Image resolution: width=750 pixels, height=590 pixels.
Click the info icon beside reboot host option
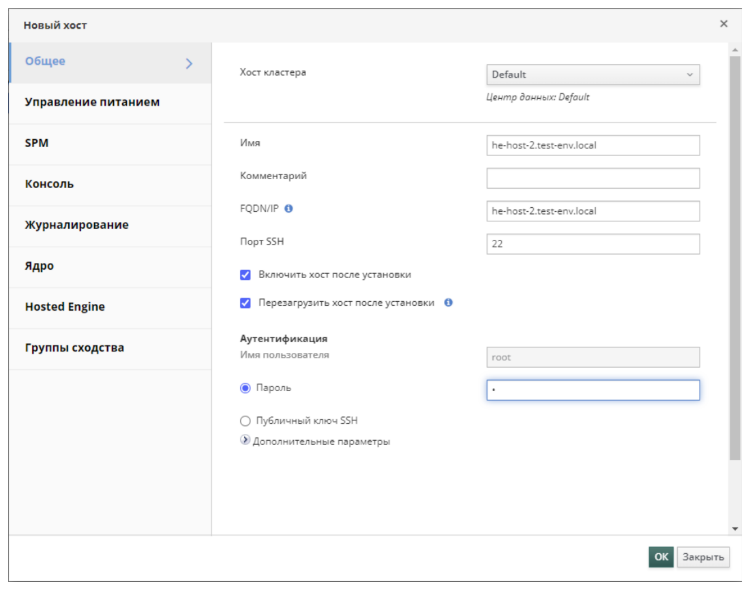pos(448,302)
